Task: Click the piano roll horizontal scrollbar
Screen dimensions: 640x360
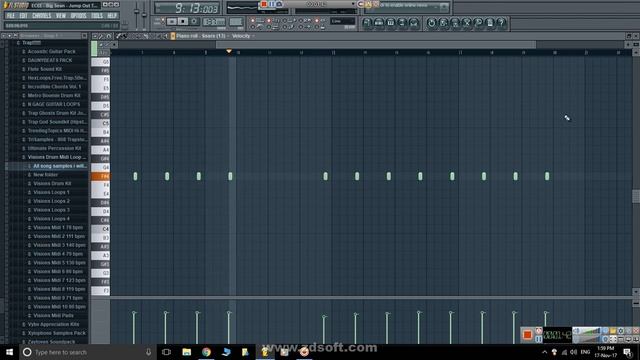Action: tap(376, 44)
